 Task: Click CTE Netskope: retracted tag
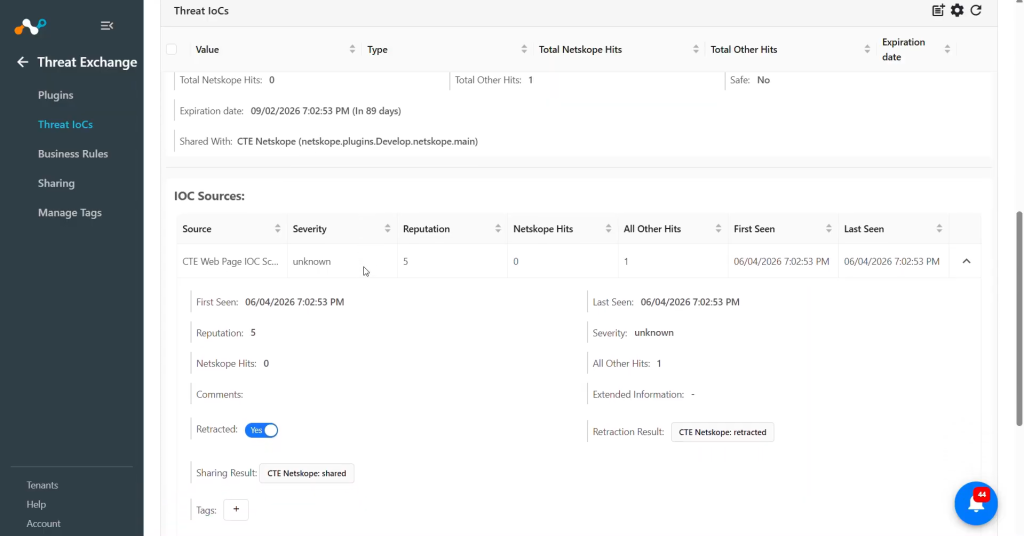pyautogui.click(x=722, y=432)
